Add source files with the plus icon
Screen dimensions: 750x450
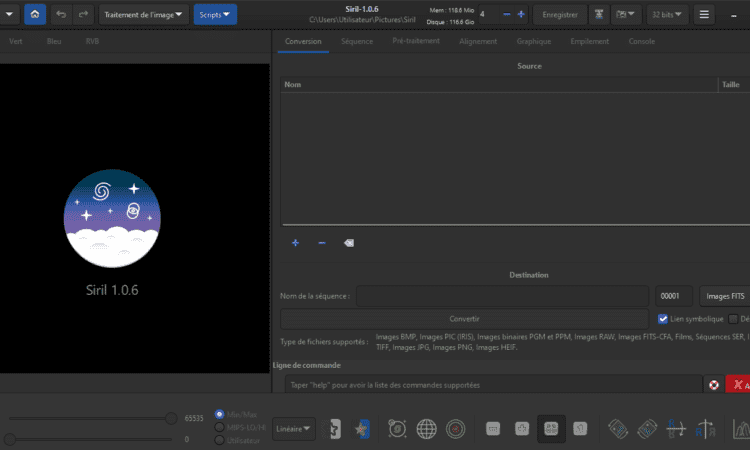295,243
